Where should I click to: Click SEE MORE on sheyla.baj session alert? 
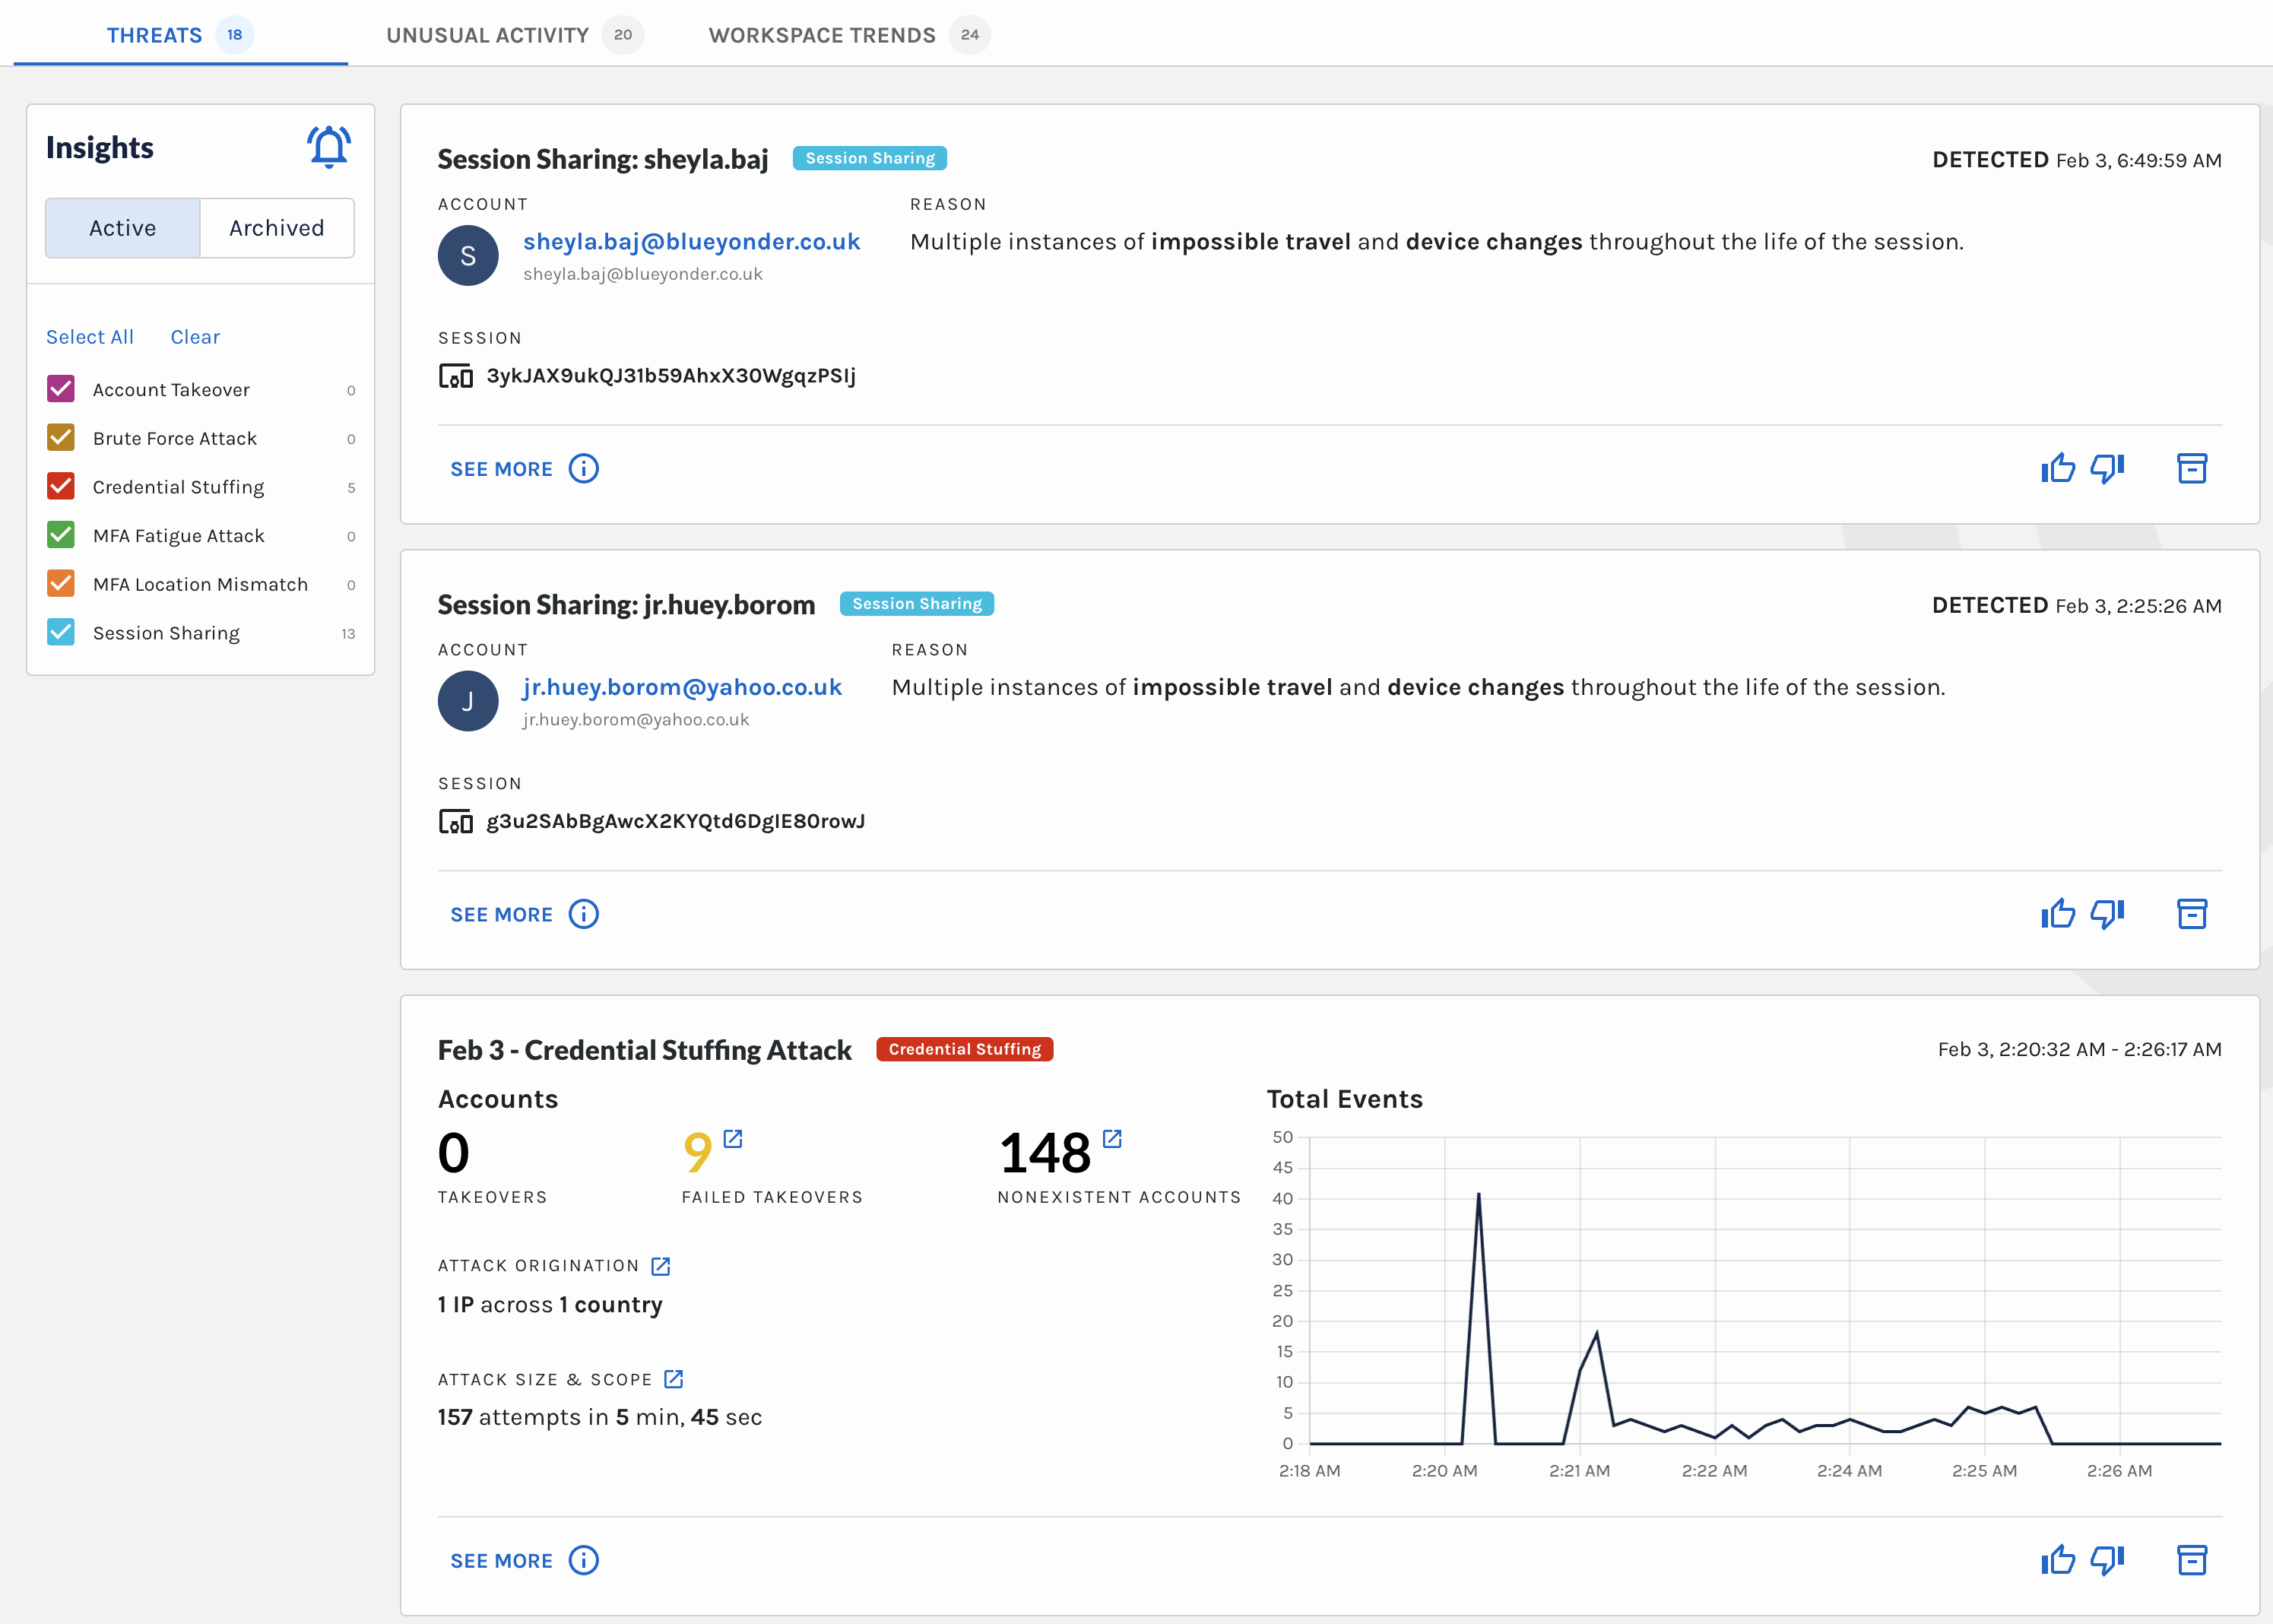[x=504, y=469]
